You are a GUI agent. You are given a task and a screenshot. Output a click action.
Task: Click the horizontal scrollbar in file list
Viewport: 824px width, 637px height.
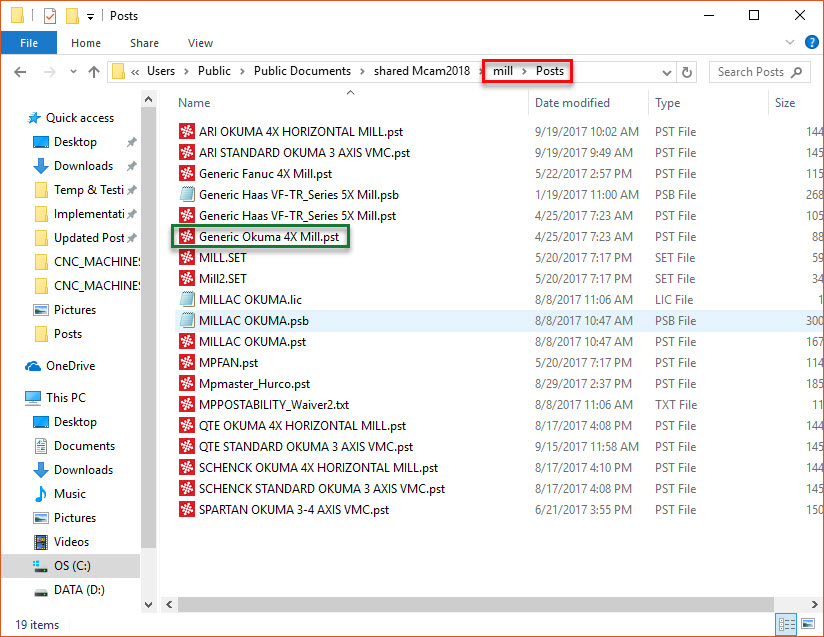tap(476, 604)
